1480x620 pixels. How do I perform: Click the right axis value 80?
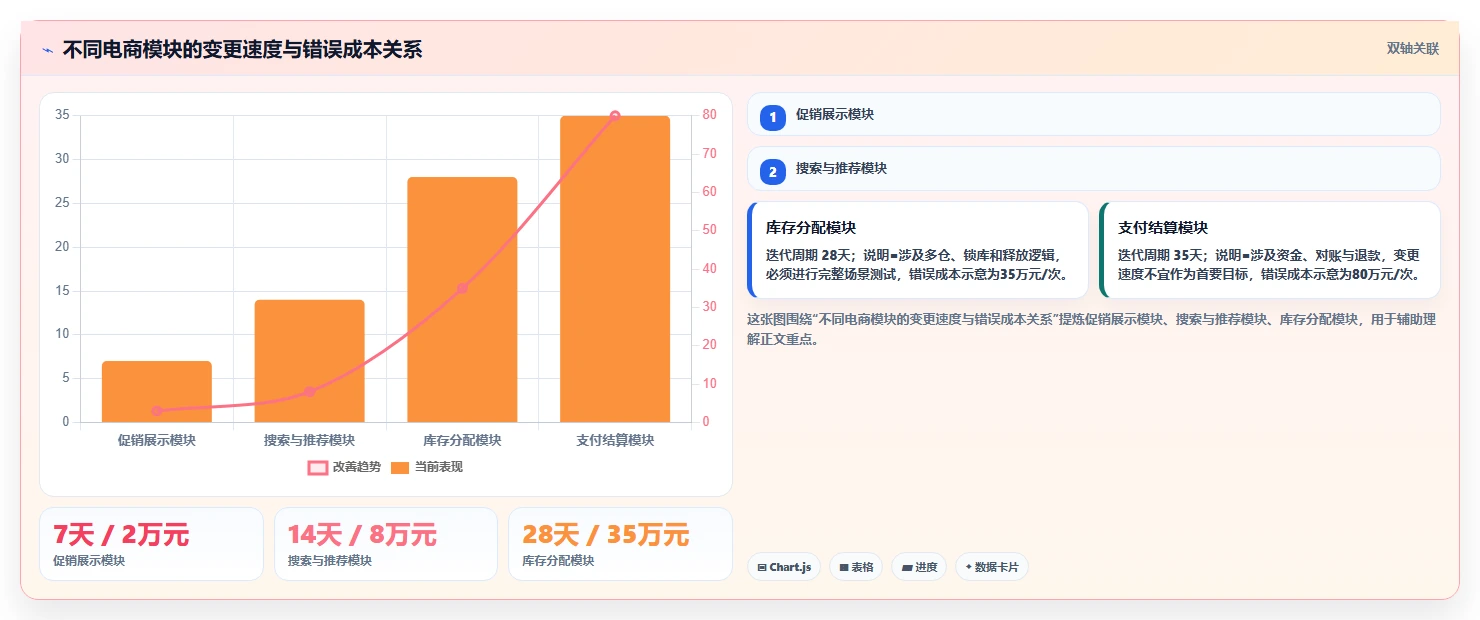coord(709,115)
